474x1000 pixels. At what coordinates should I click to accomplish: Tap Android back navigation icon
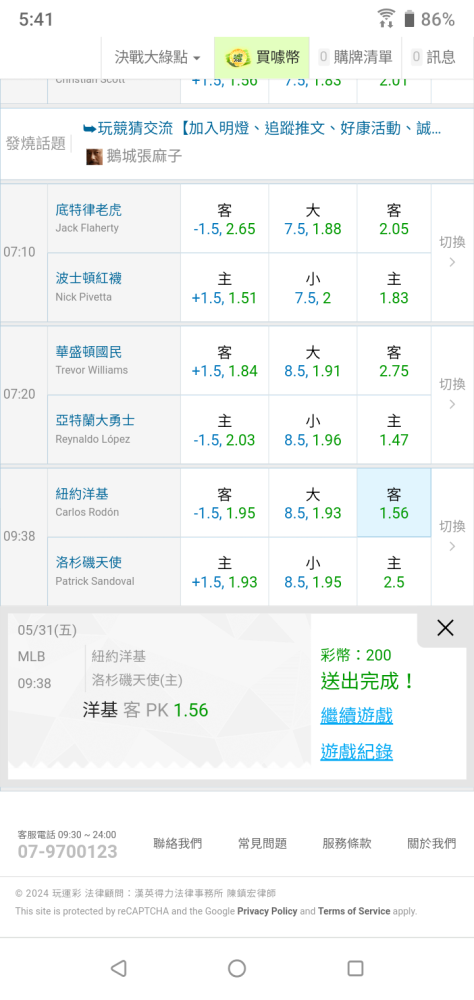coord(118,968)
